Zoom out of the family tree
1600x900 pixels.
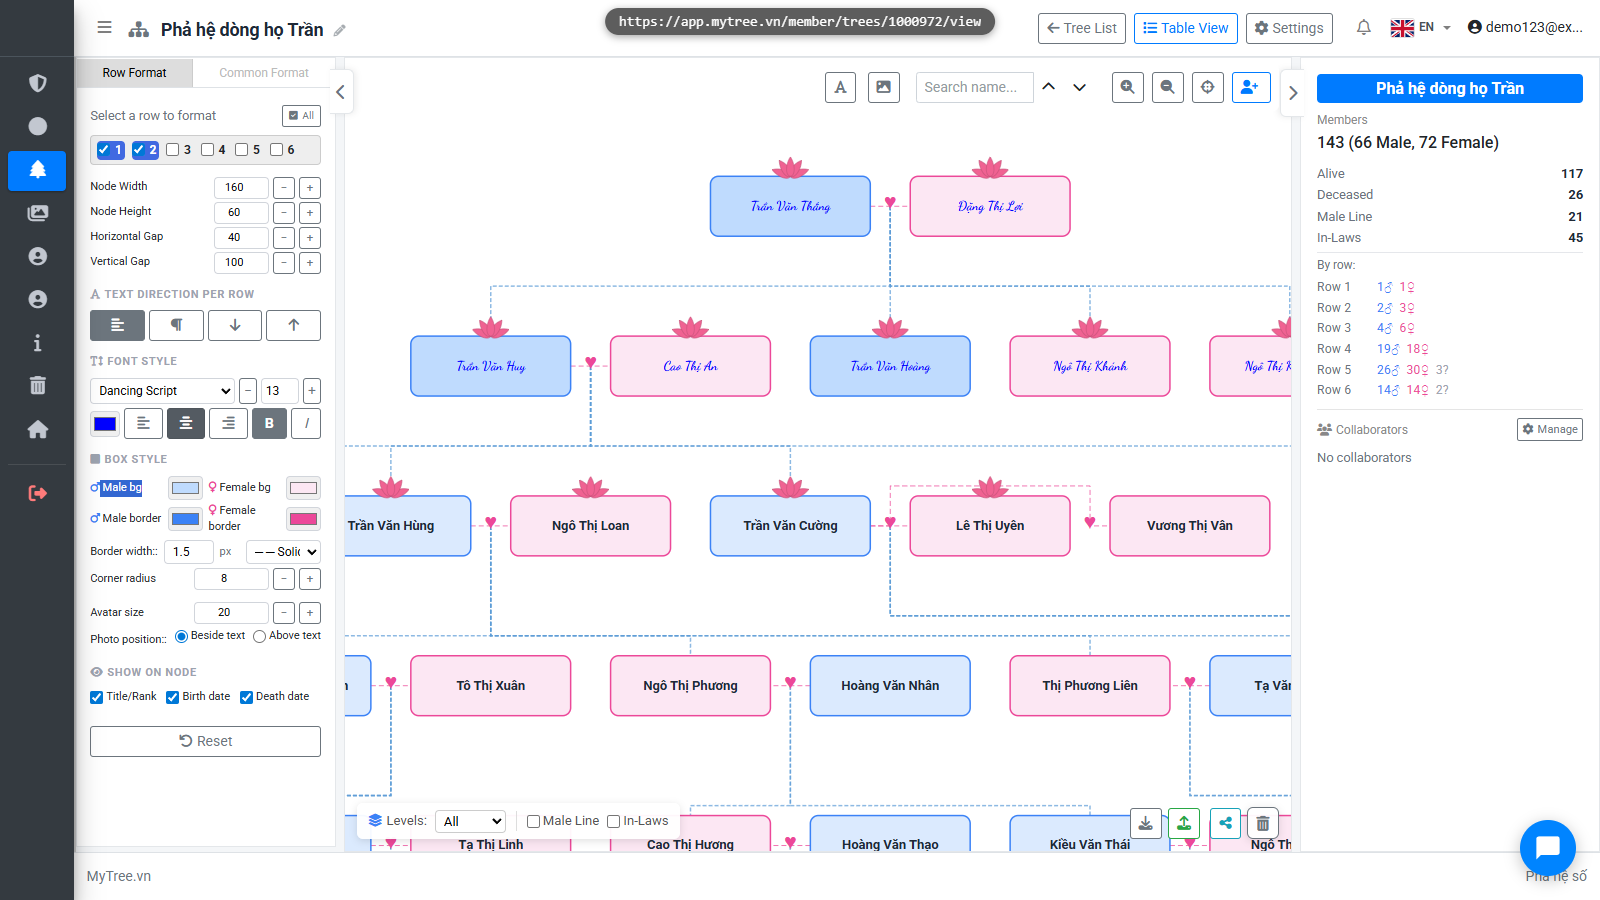click(1167, 87)
